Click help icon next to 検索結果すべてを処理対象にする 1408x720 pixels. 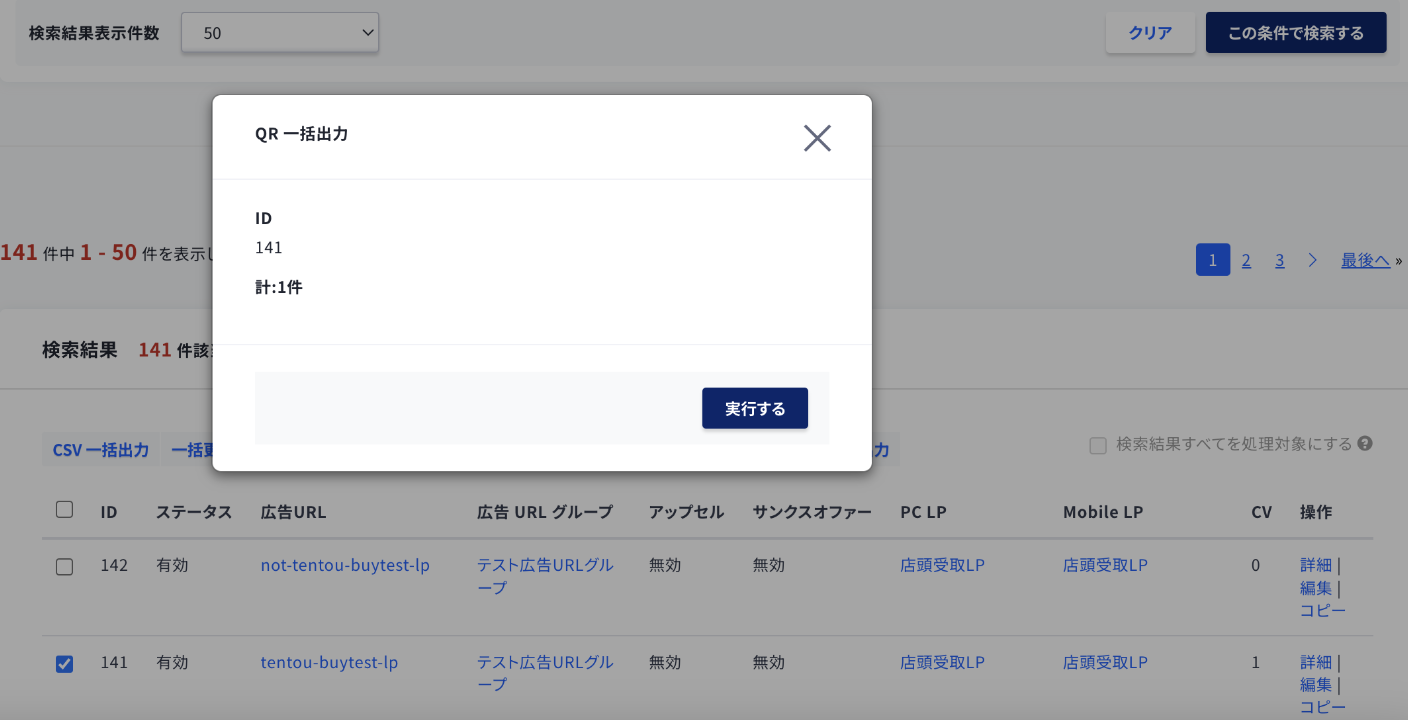point(1365,443)
